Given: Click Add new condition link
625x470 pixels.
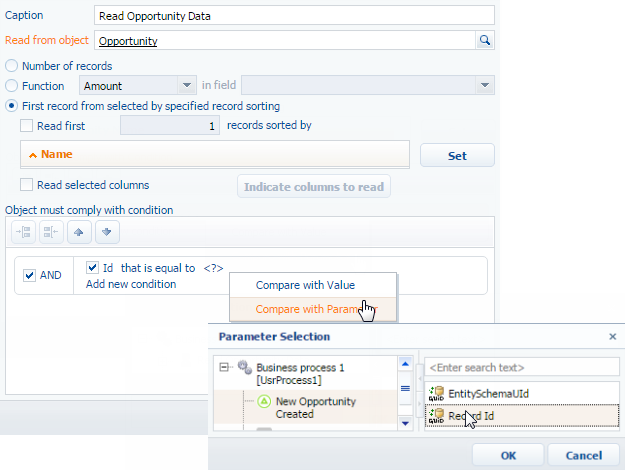Looking at the screenshot, I should 131,284.
